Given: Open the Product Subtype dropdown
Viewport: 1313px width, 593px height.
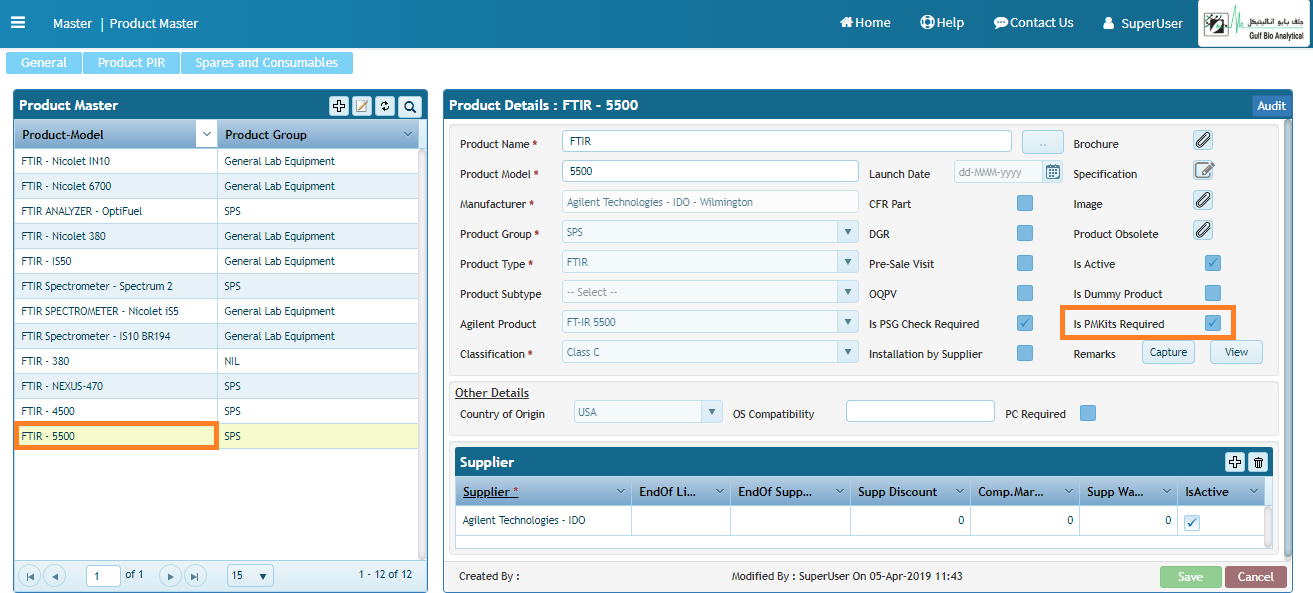Looking at the screenshot, I should pos(850,292).
